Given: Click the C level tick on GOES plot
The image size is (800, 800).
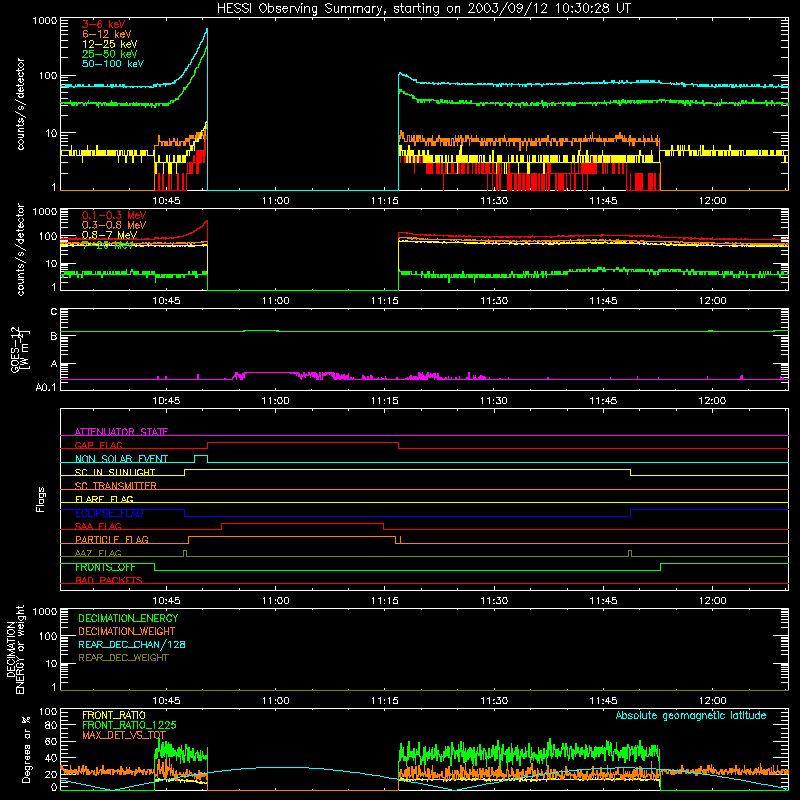Looking at the screenshot, I should [x=54, y=312].
